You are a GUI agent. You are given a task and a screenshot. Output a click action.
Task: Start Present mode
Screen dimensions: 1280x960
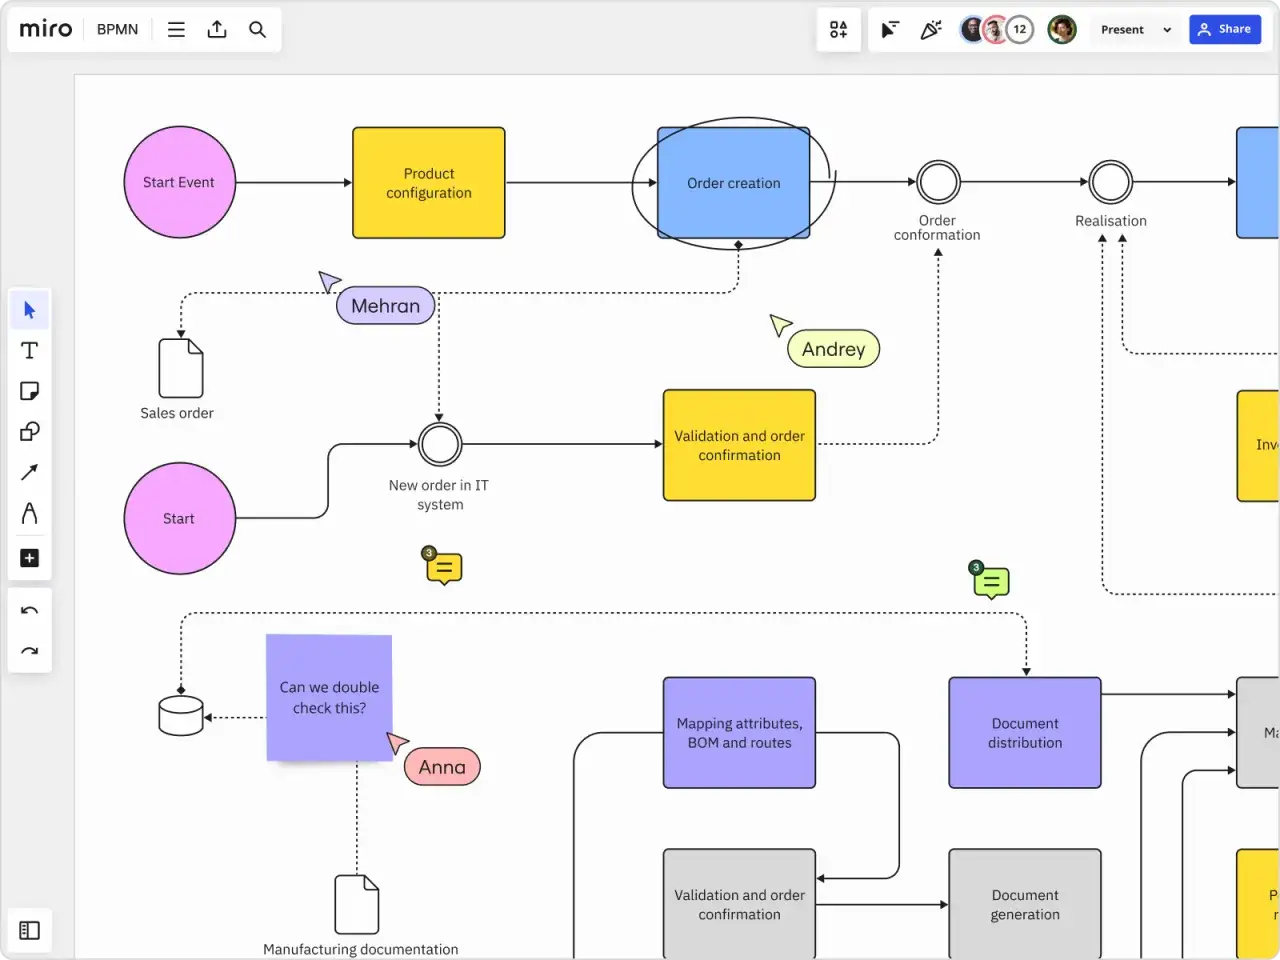1122,29
